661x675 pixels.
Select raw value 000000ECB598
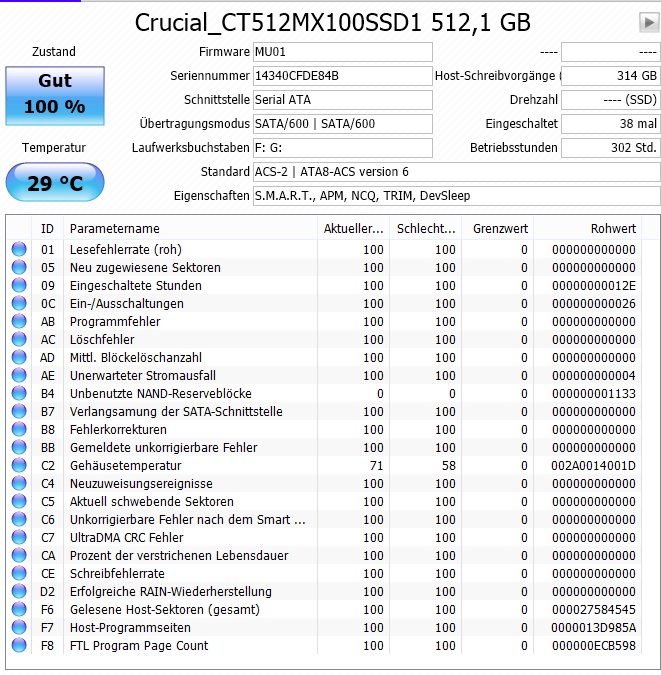pos(594,646)
